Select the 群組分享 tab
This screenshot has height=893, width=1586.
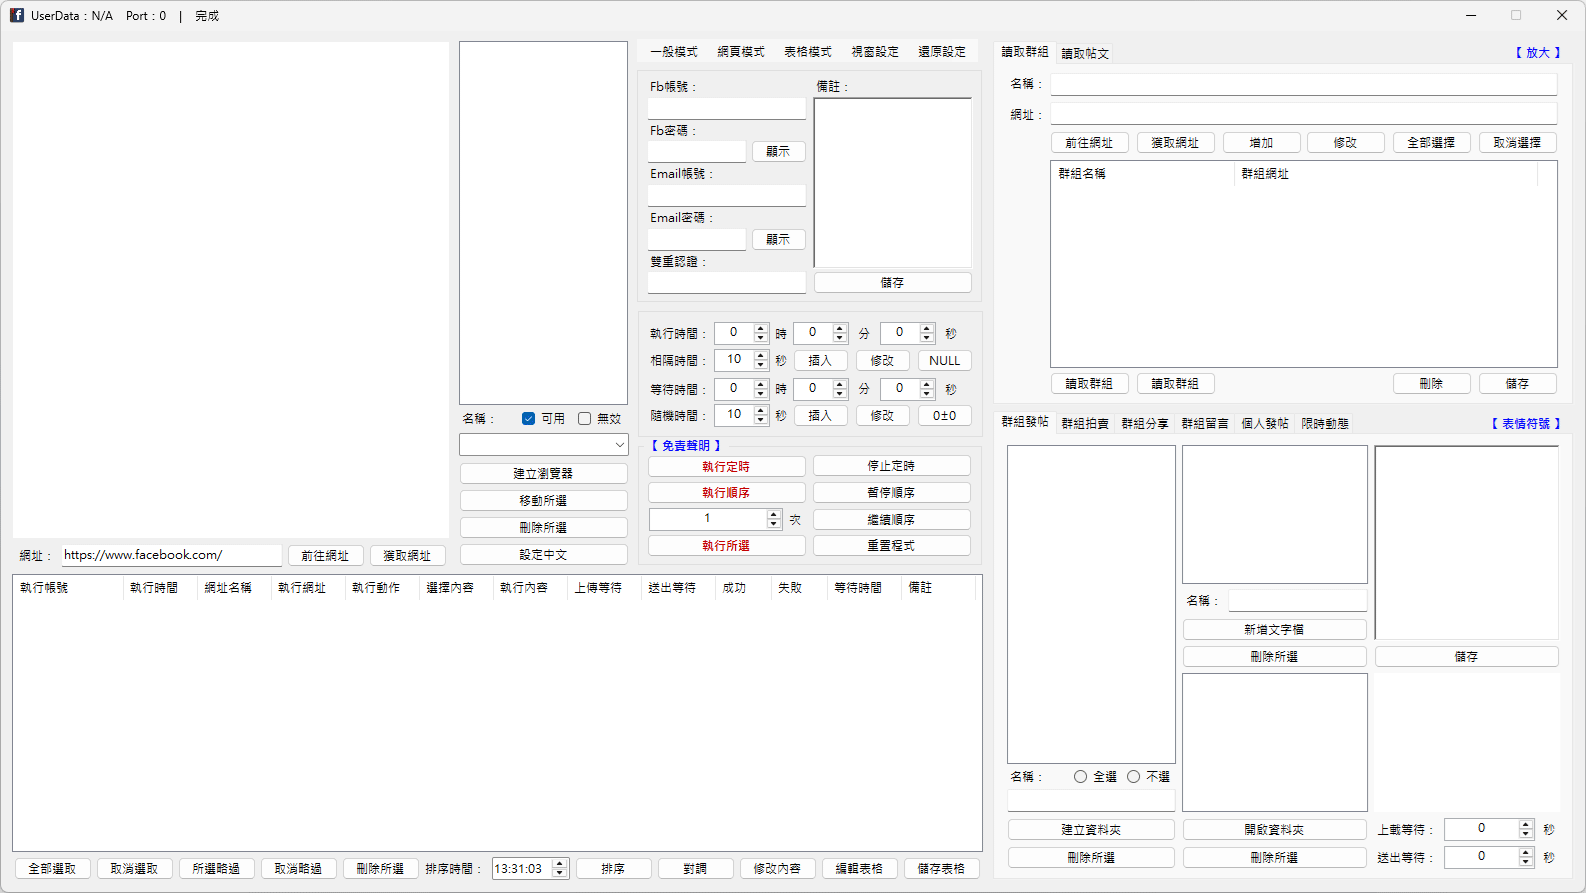[x=1145, y=424]
